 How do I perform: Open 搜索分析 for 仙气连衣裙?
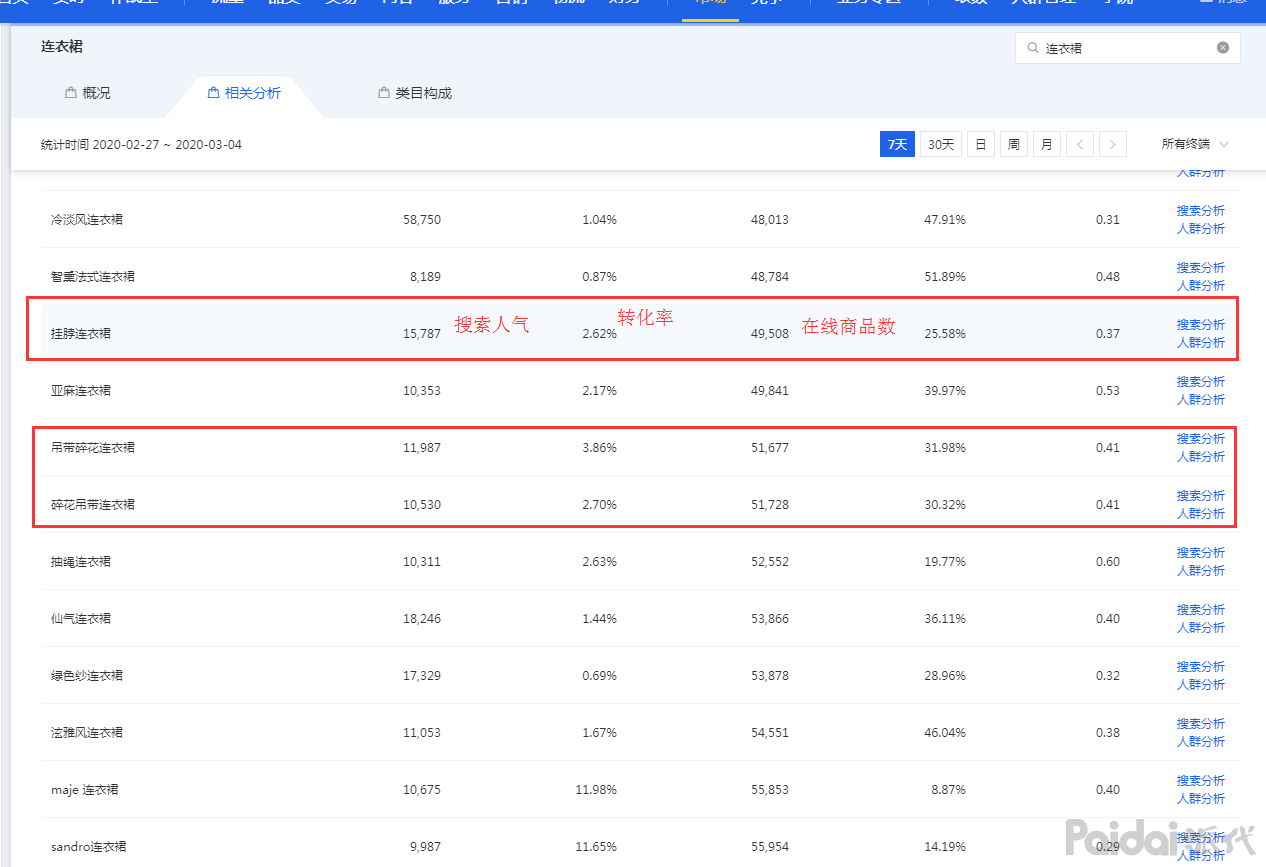pyautogui.click(x=1200, y=609)
